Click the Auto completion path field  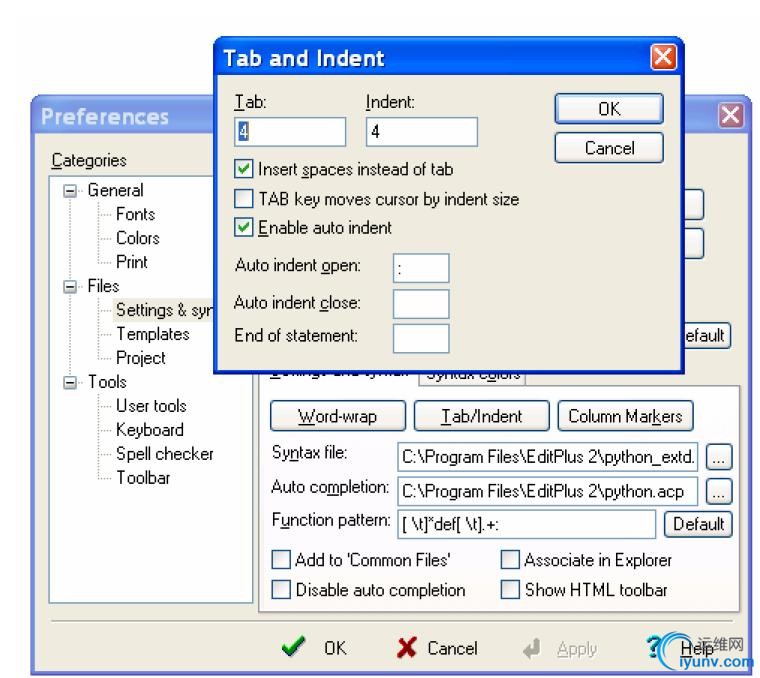[x=548, y=491]
